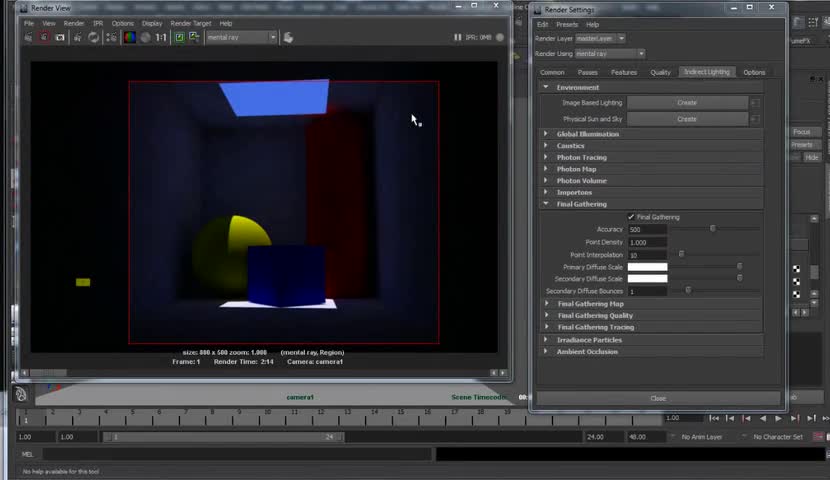Open the Presets menu in Render Settings

click(x=567, y=24)
